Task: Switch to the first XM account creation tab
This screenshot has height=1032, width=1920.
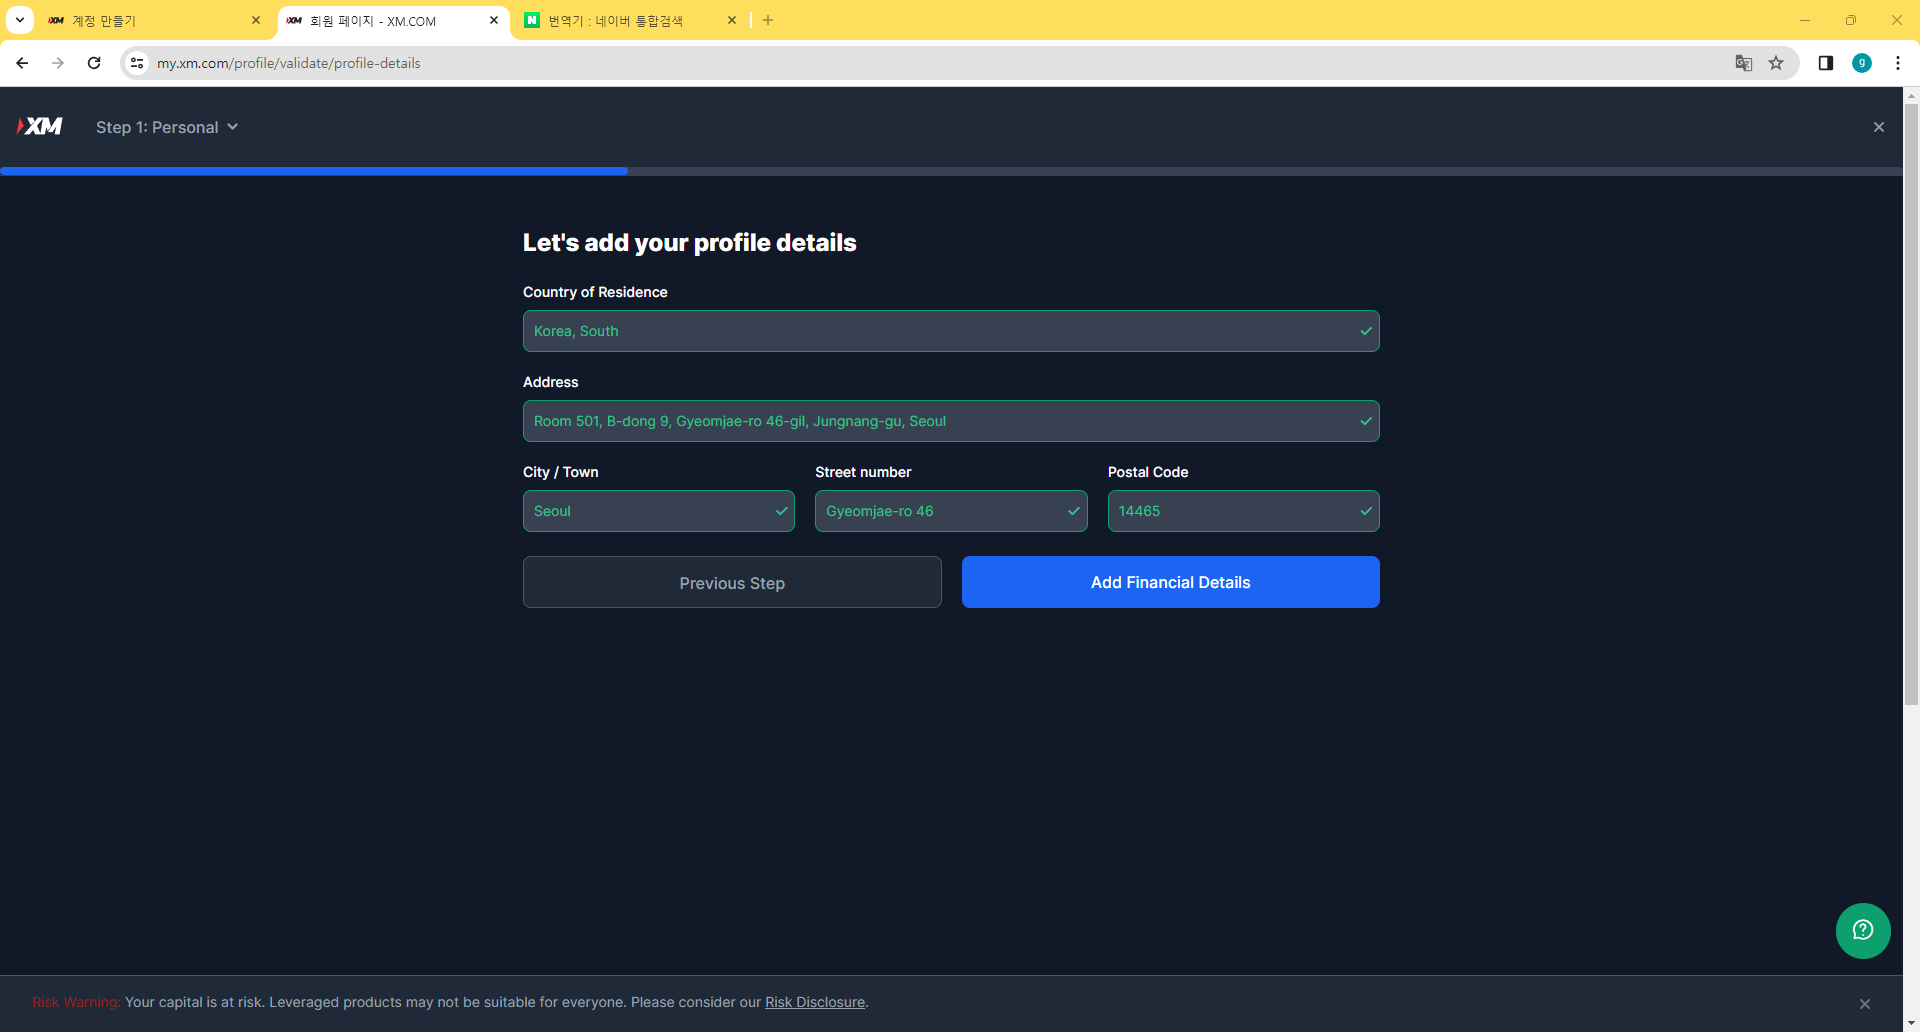Action: 150,21
